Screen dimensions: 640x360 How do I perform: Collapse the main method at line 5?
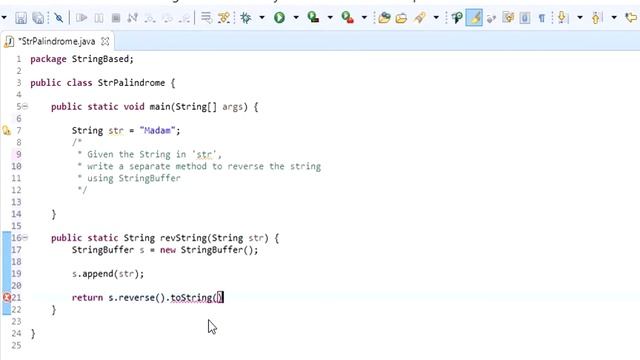[x=25, y=107]
